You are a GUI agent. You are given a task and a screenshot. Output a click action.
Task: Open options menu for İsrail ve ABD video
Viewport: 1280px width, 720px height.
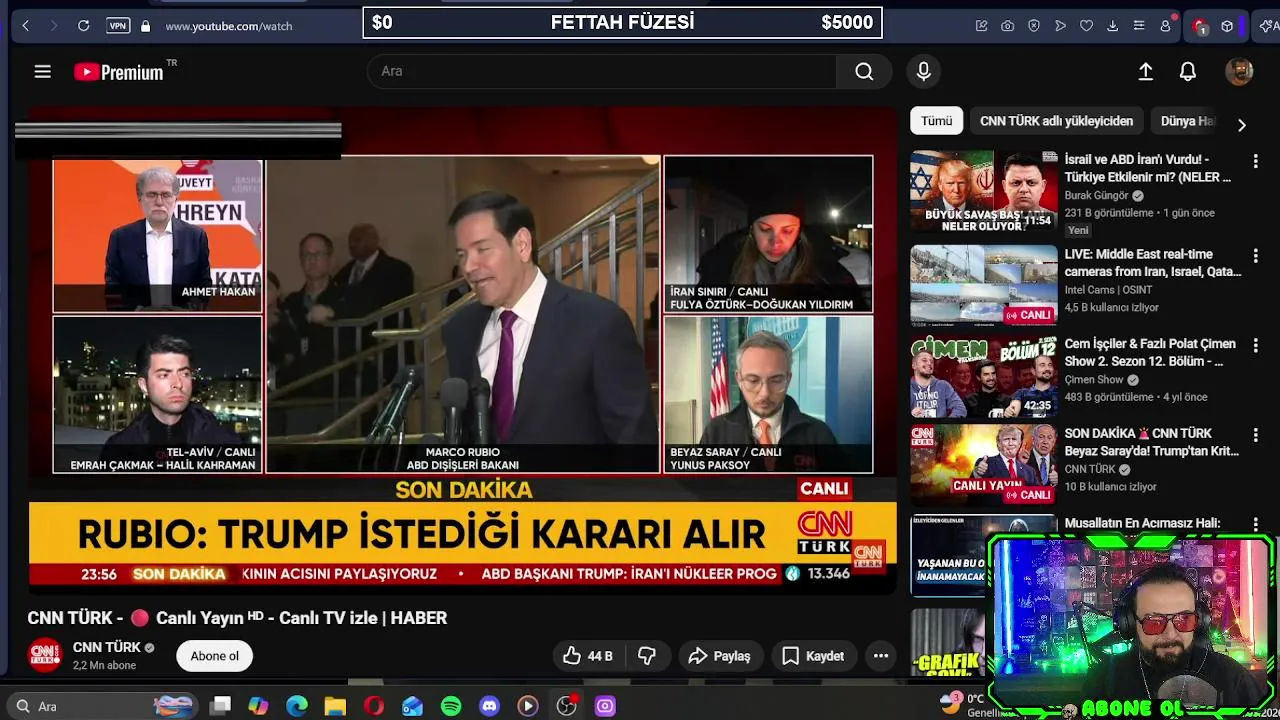pyautogui.click(x=1256, y=161)
